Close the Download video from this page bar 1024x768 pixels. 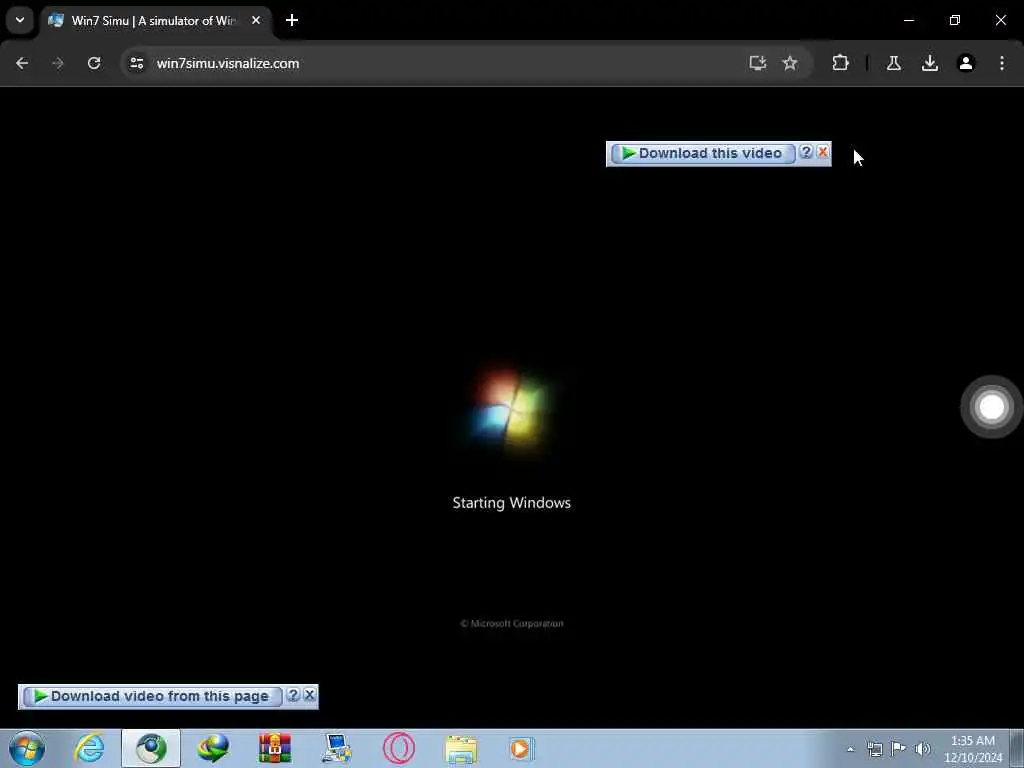[x=310, y=696]
